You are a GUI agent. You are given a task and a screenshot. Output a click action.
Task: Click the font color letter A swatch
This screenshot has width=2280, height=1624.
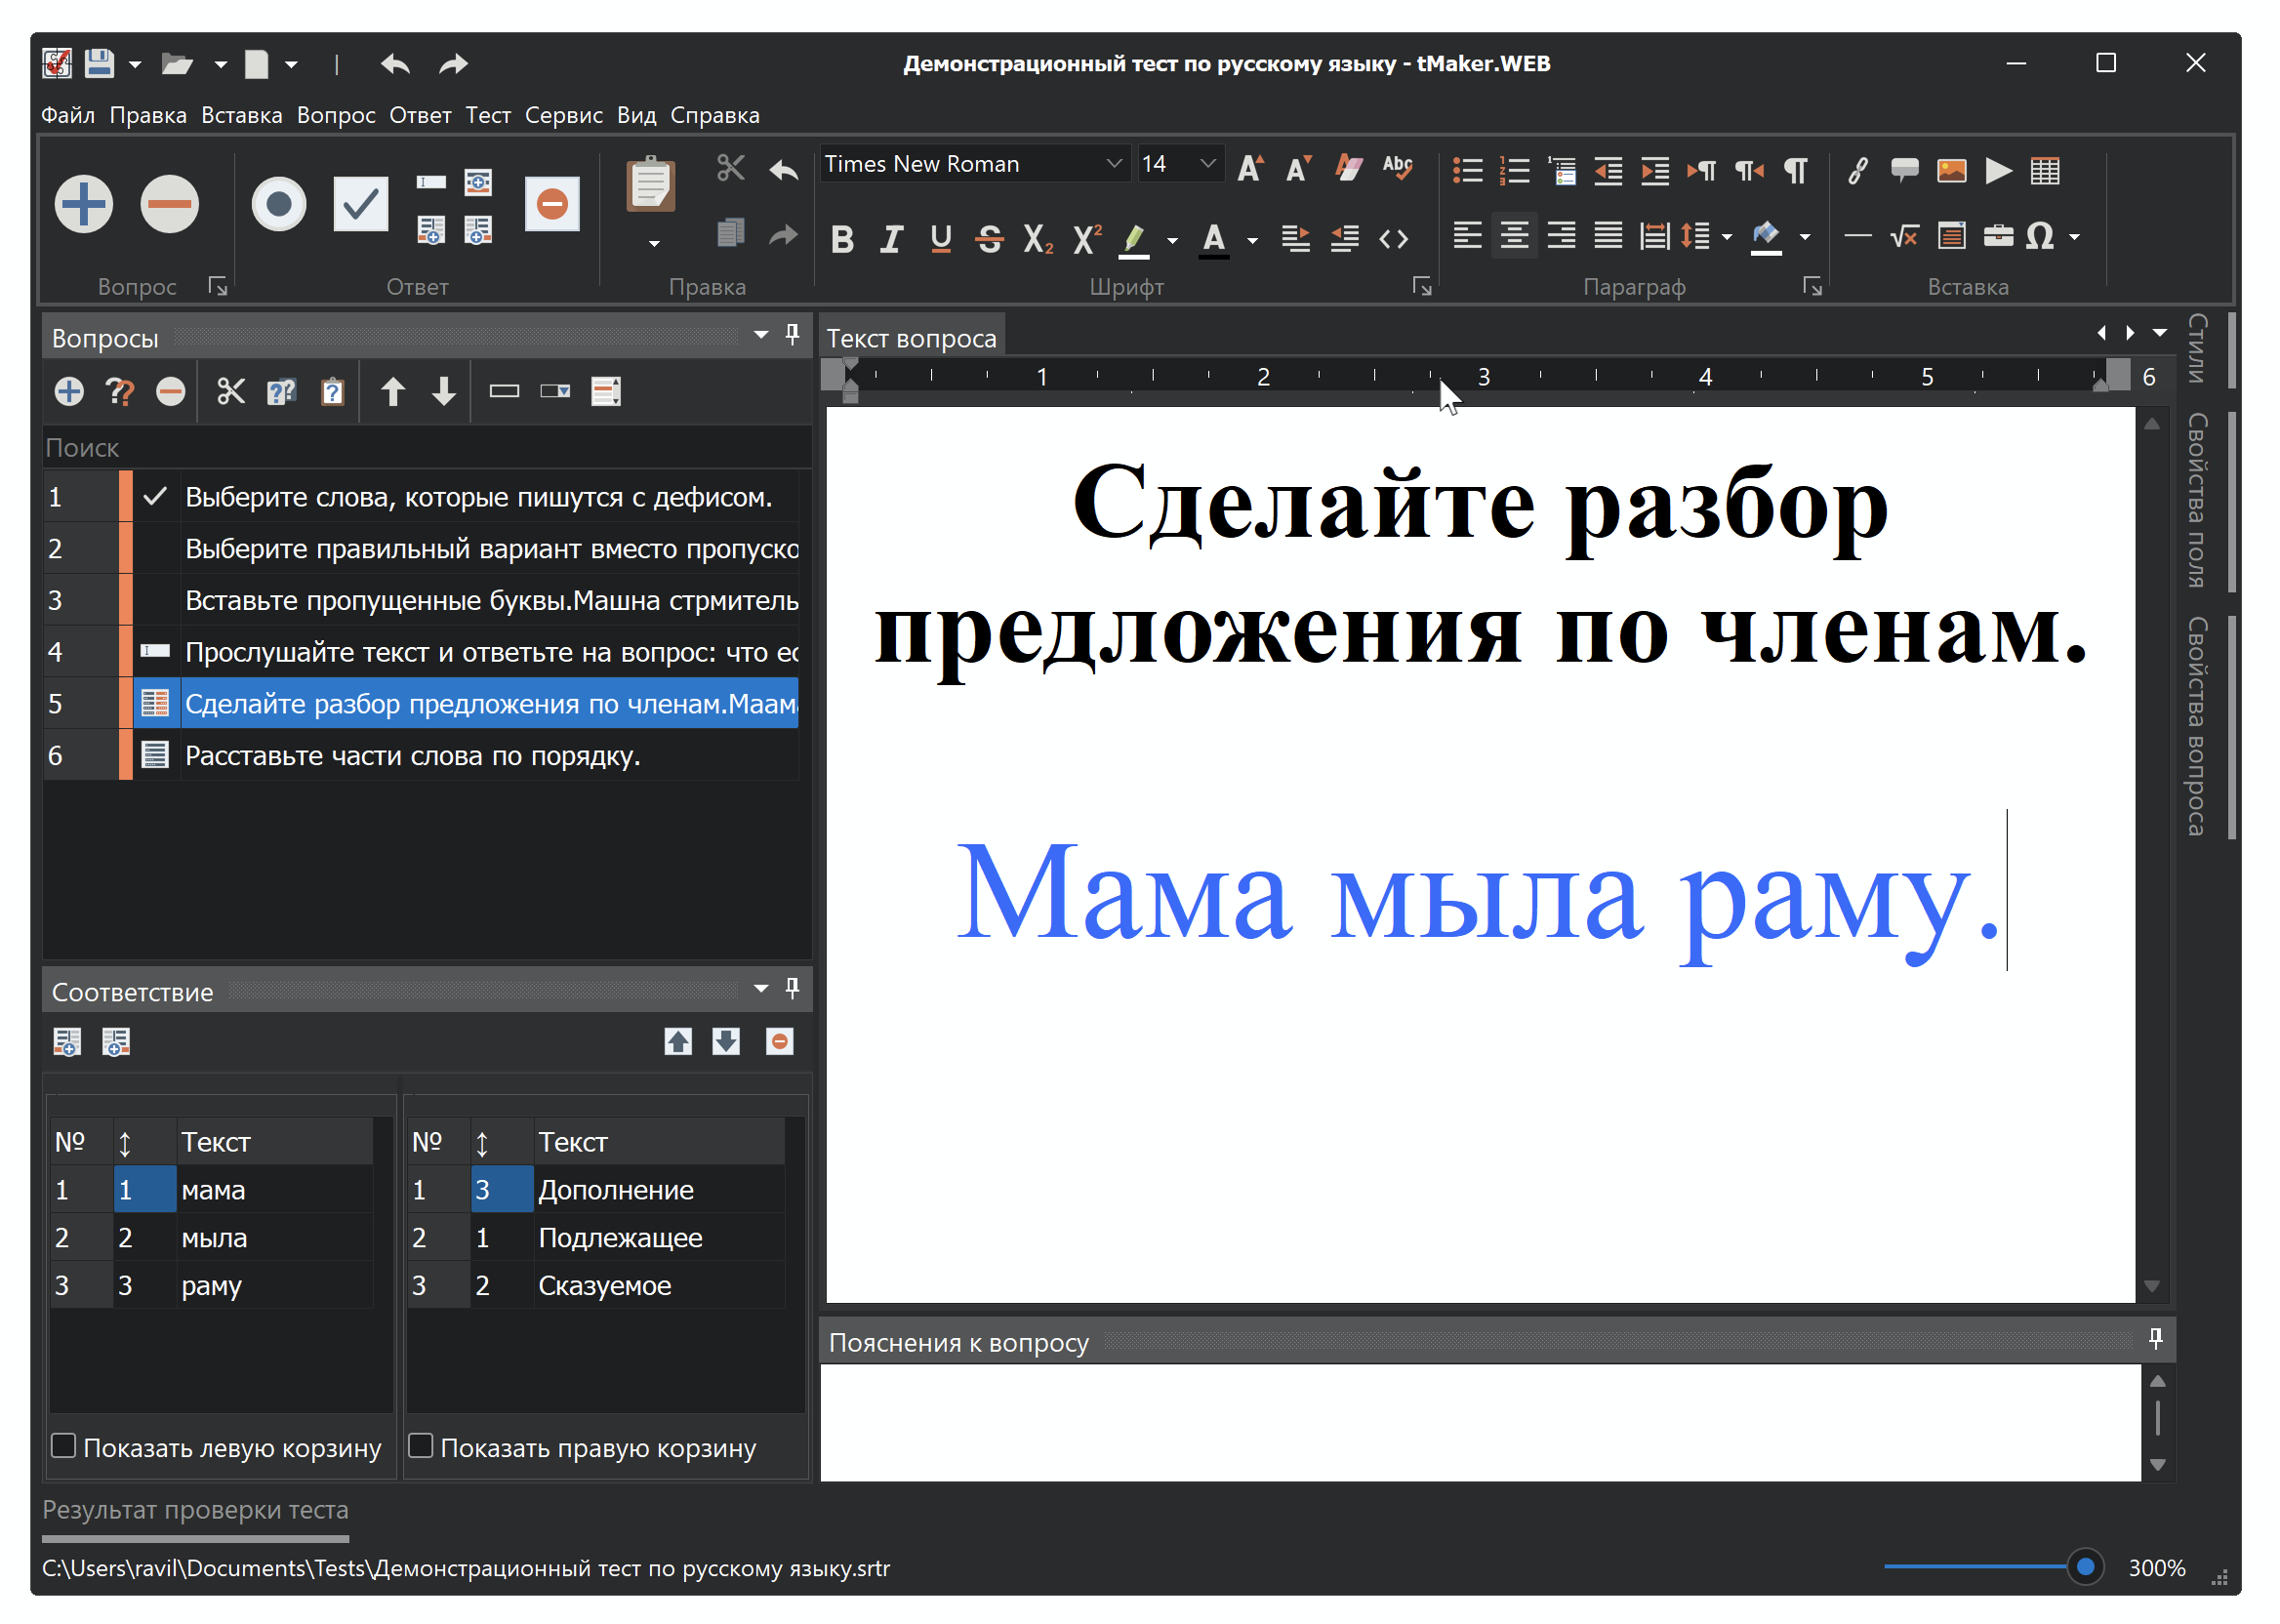1213,240
